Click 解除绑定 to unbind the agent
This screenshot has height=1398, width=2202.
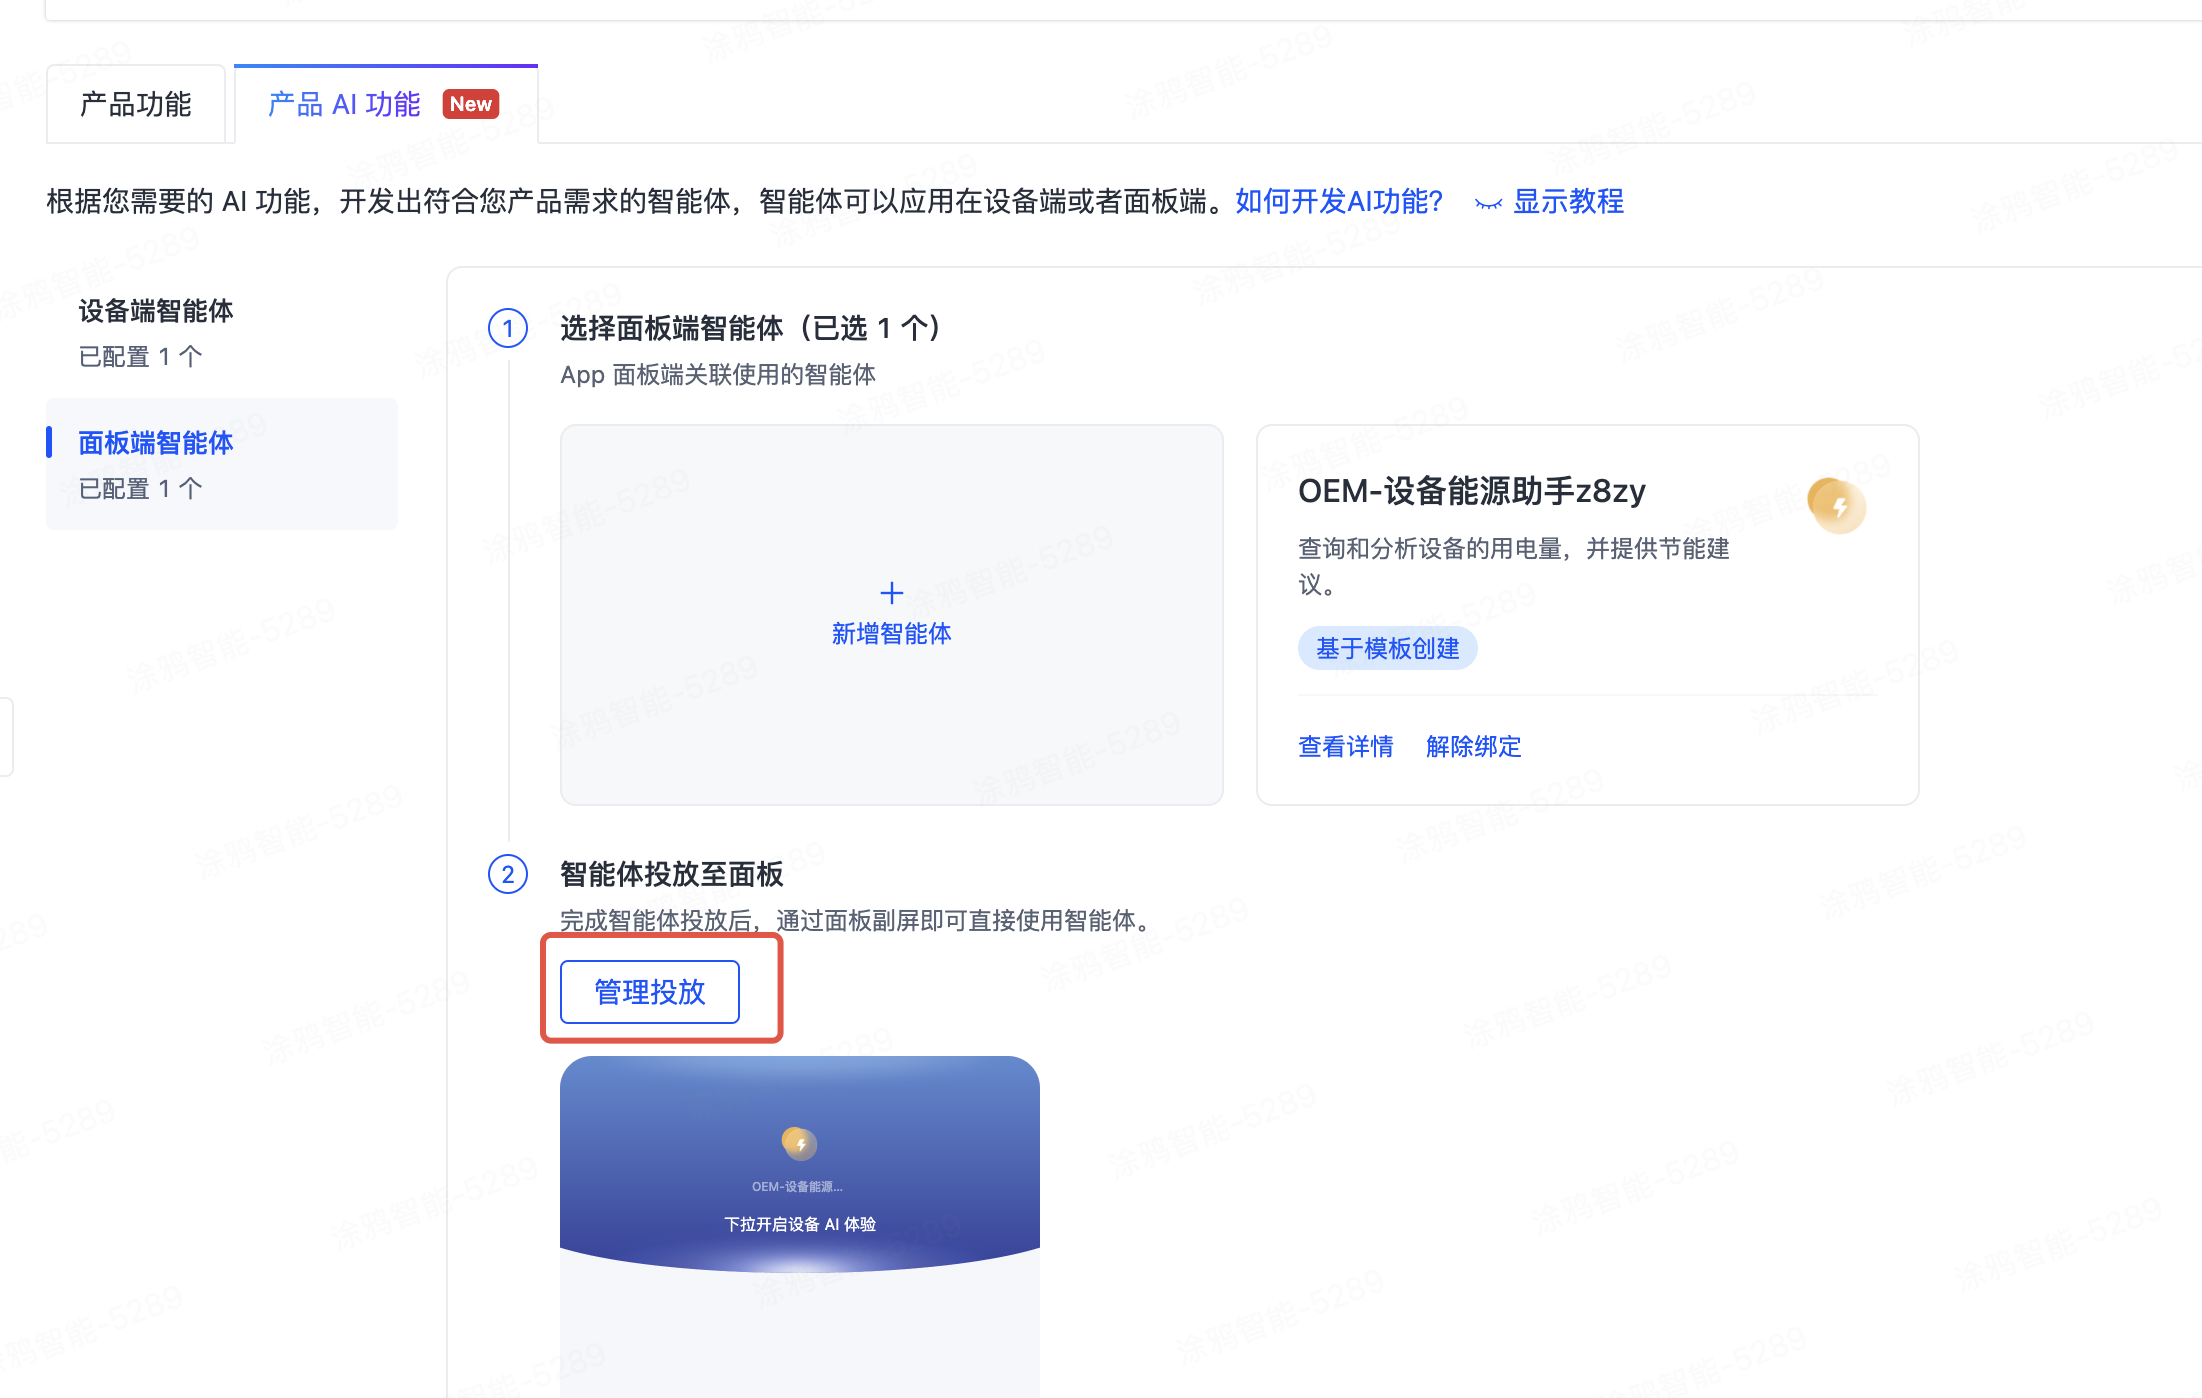click(x=1473, y=746)
